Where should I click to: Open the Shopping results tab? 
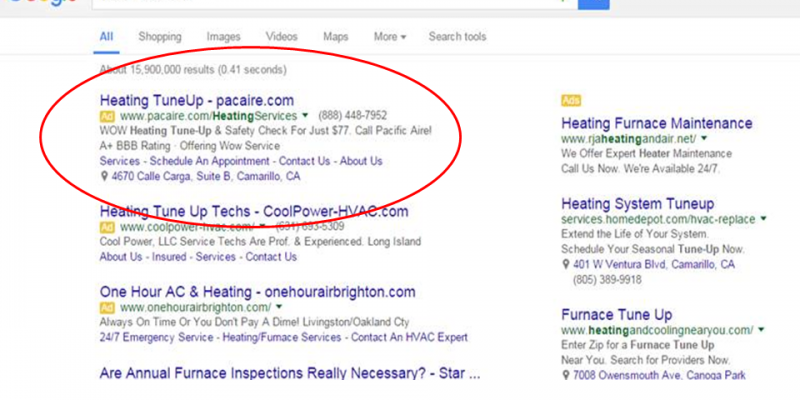(x=160, y=37)
